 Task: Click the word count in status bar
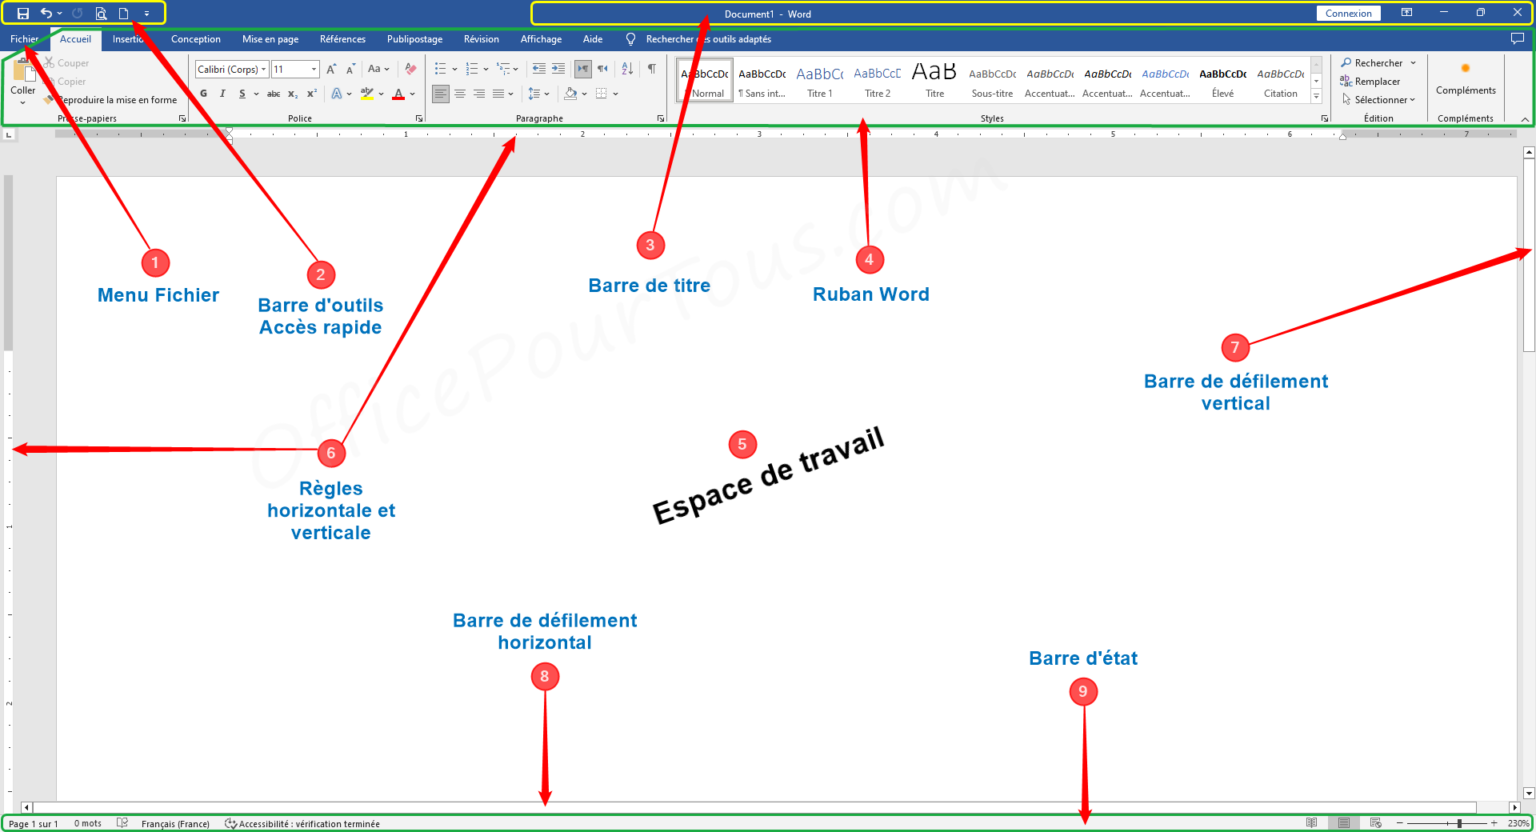88,823
